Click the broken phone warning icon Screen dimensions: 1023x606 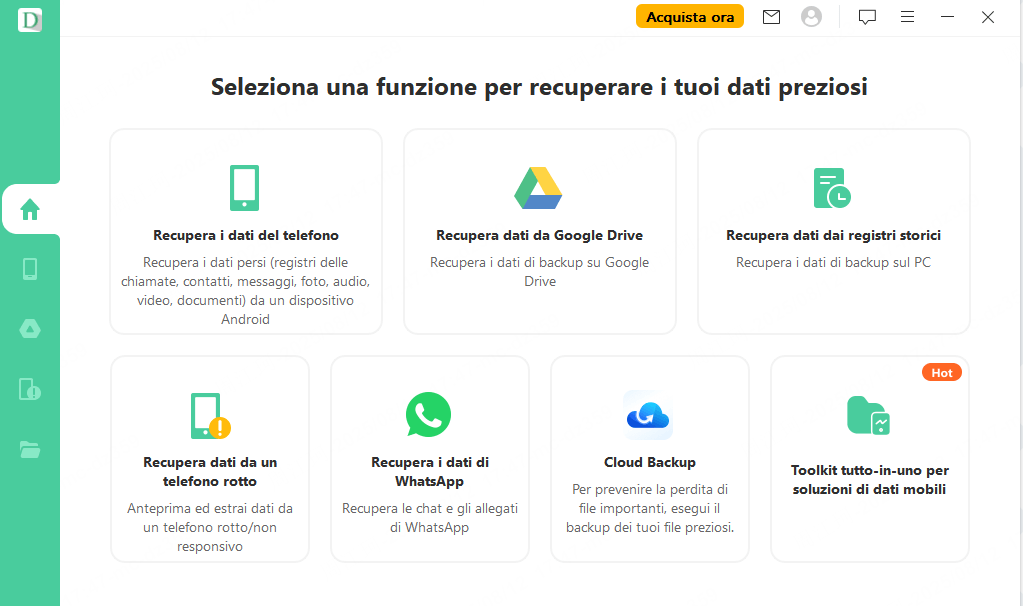point(210,416)
